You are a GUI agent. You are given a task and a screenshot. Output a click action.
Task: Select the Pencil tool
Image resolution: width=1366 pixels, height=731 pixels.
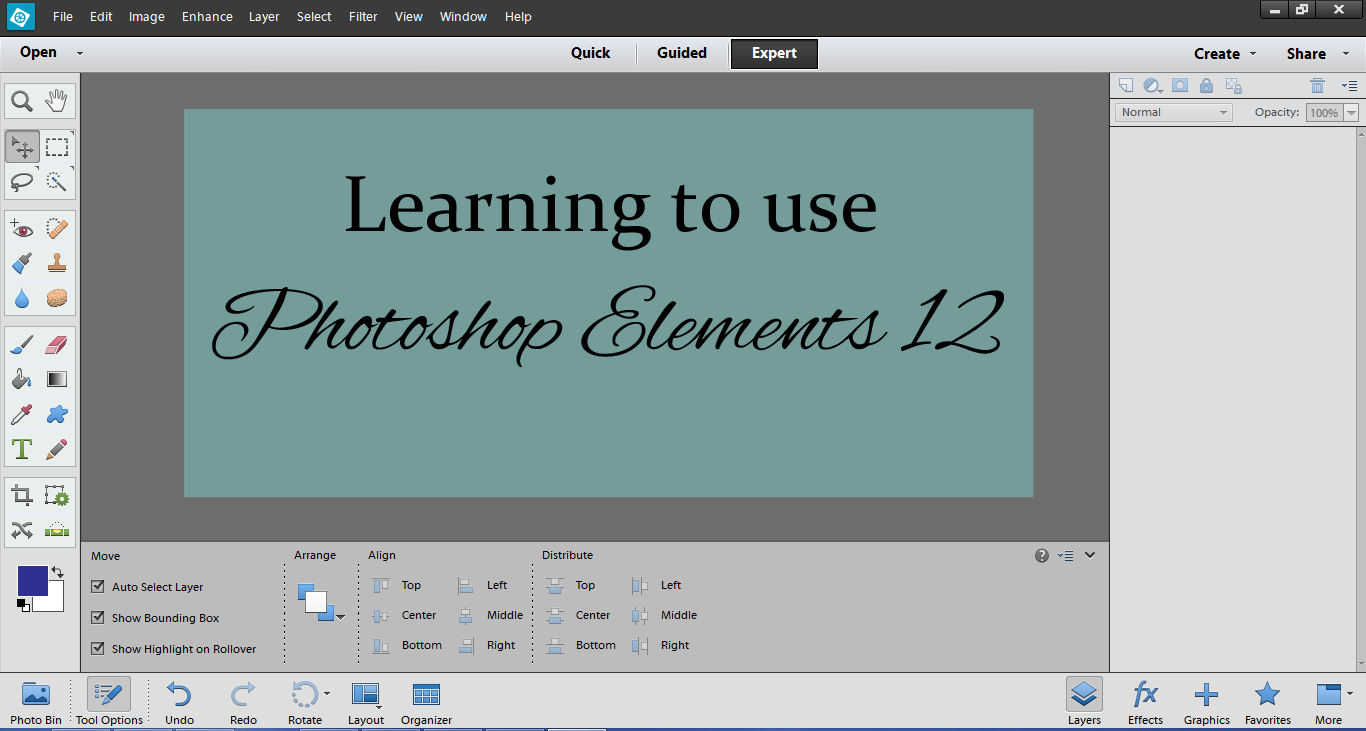tap(57, 449)
